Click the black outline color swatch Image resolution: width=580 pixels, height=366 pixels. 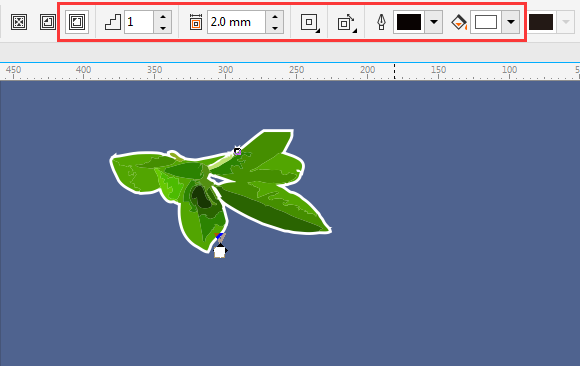pyautogui.click(x=409, y=22)
